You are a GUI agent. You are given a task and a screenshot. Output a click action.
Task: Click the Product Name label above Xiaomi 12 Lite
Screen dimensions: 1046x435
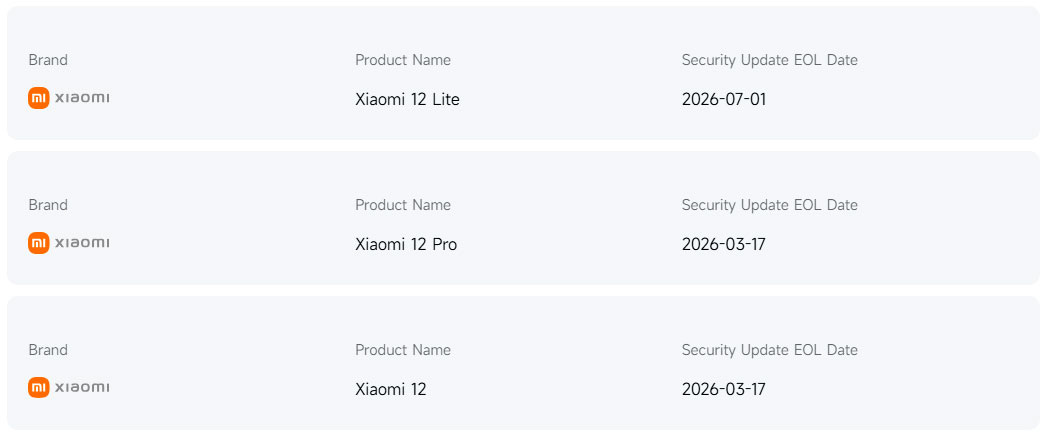point(403,60)
